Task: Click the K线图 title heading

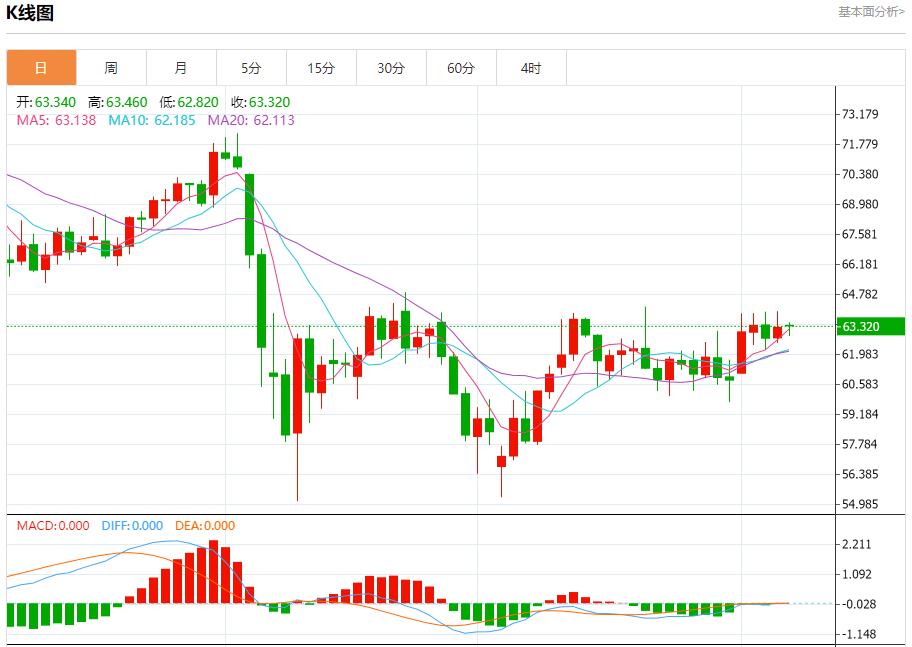Action: click(30, 13)
